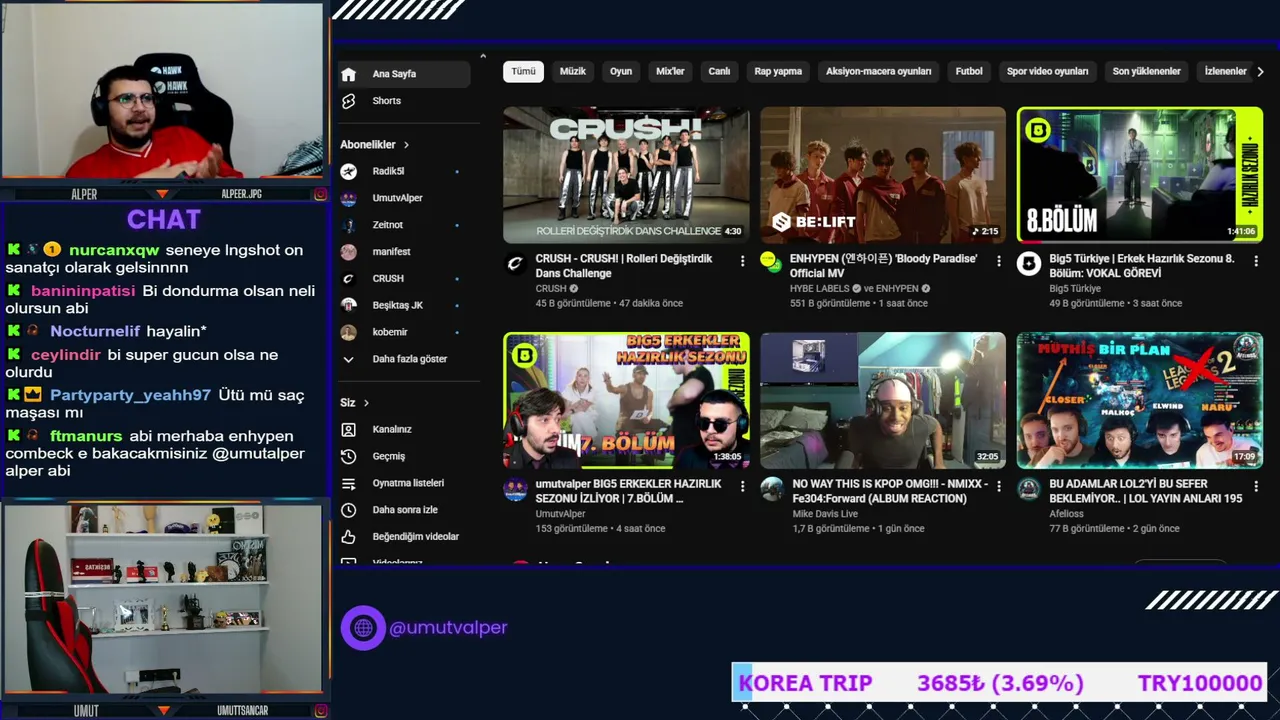Open Oynatma listeleri in the sidebar
The height and width of the screenshot is (720, 1280).
[404, 483]
